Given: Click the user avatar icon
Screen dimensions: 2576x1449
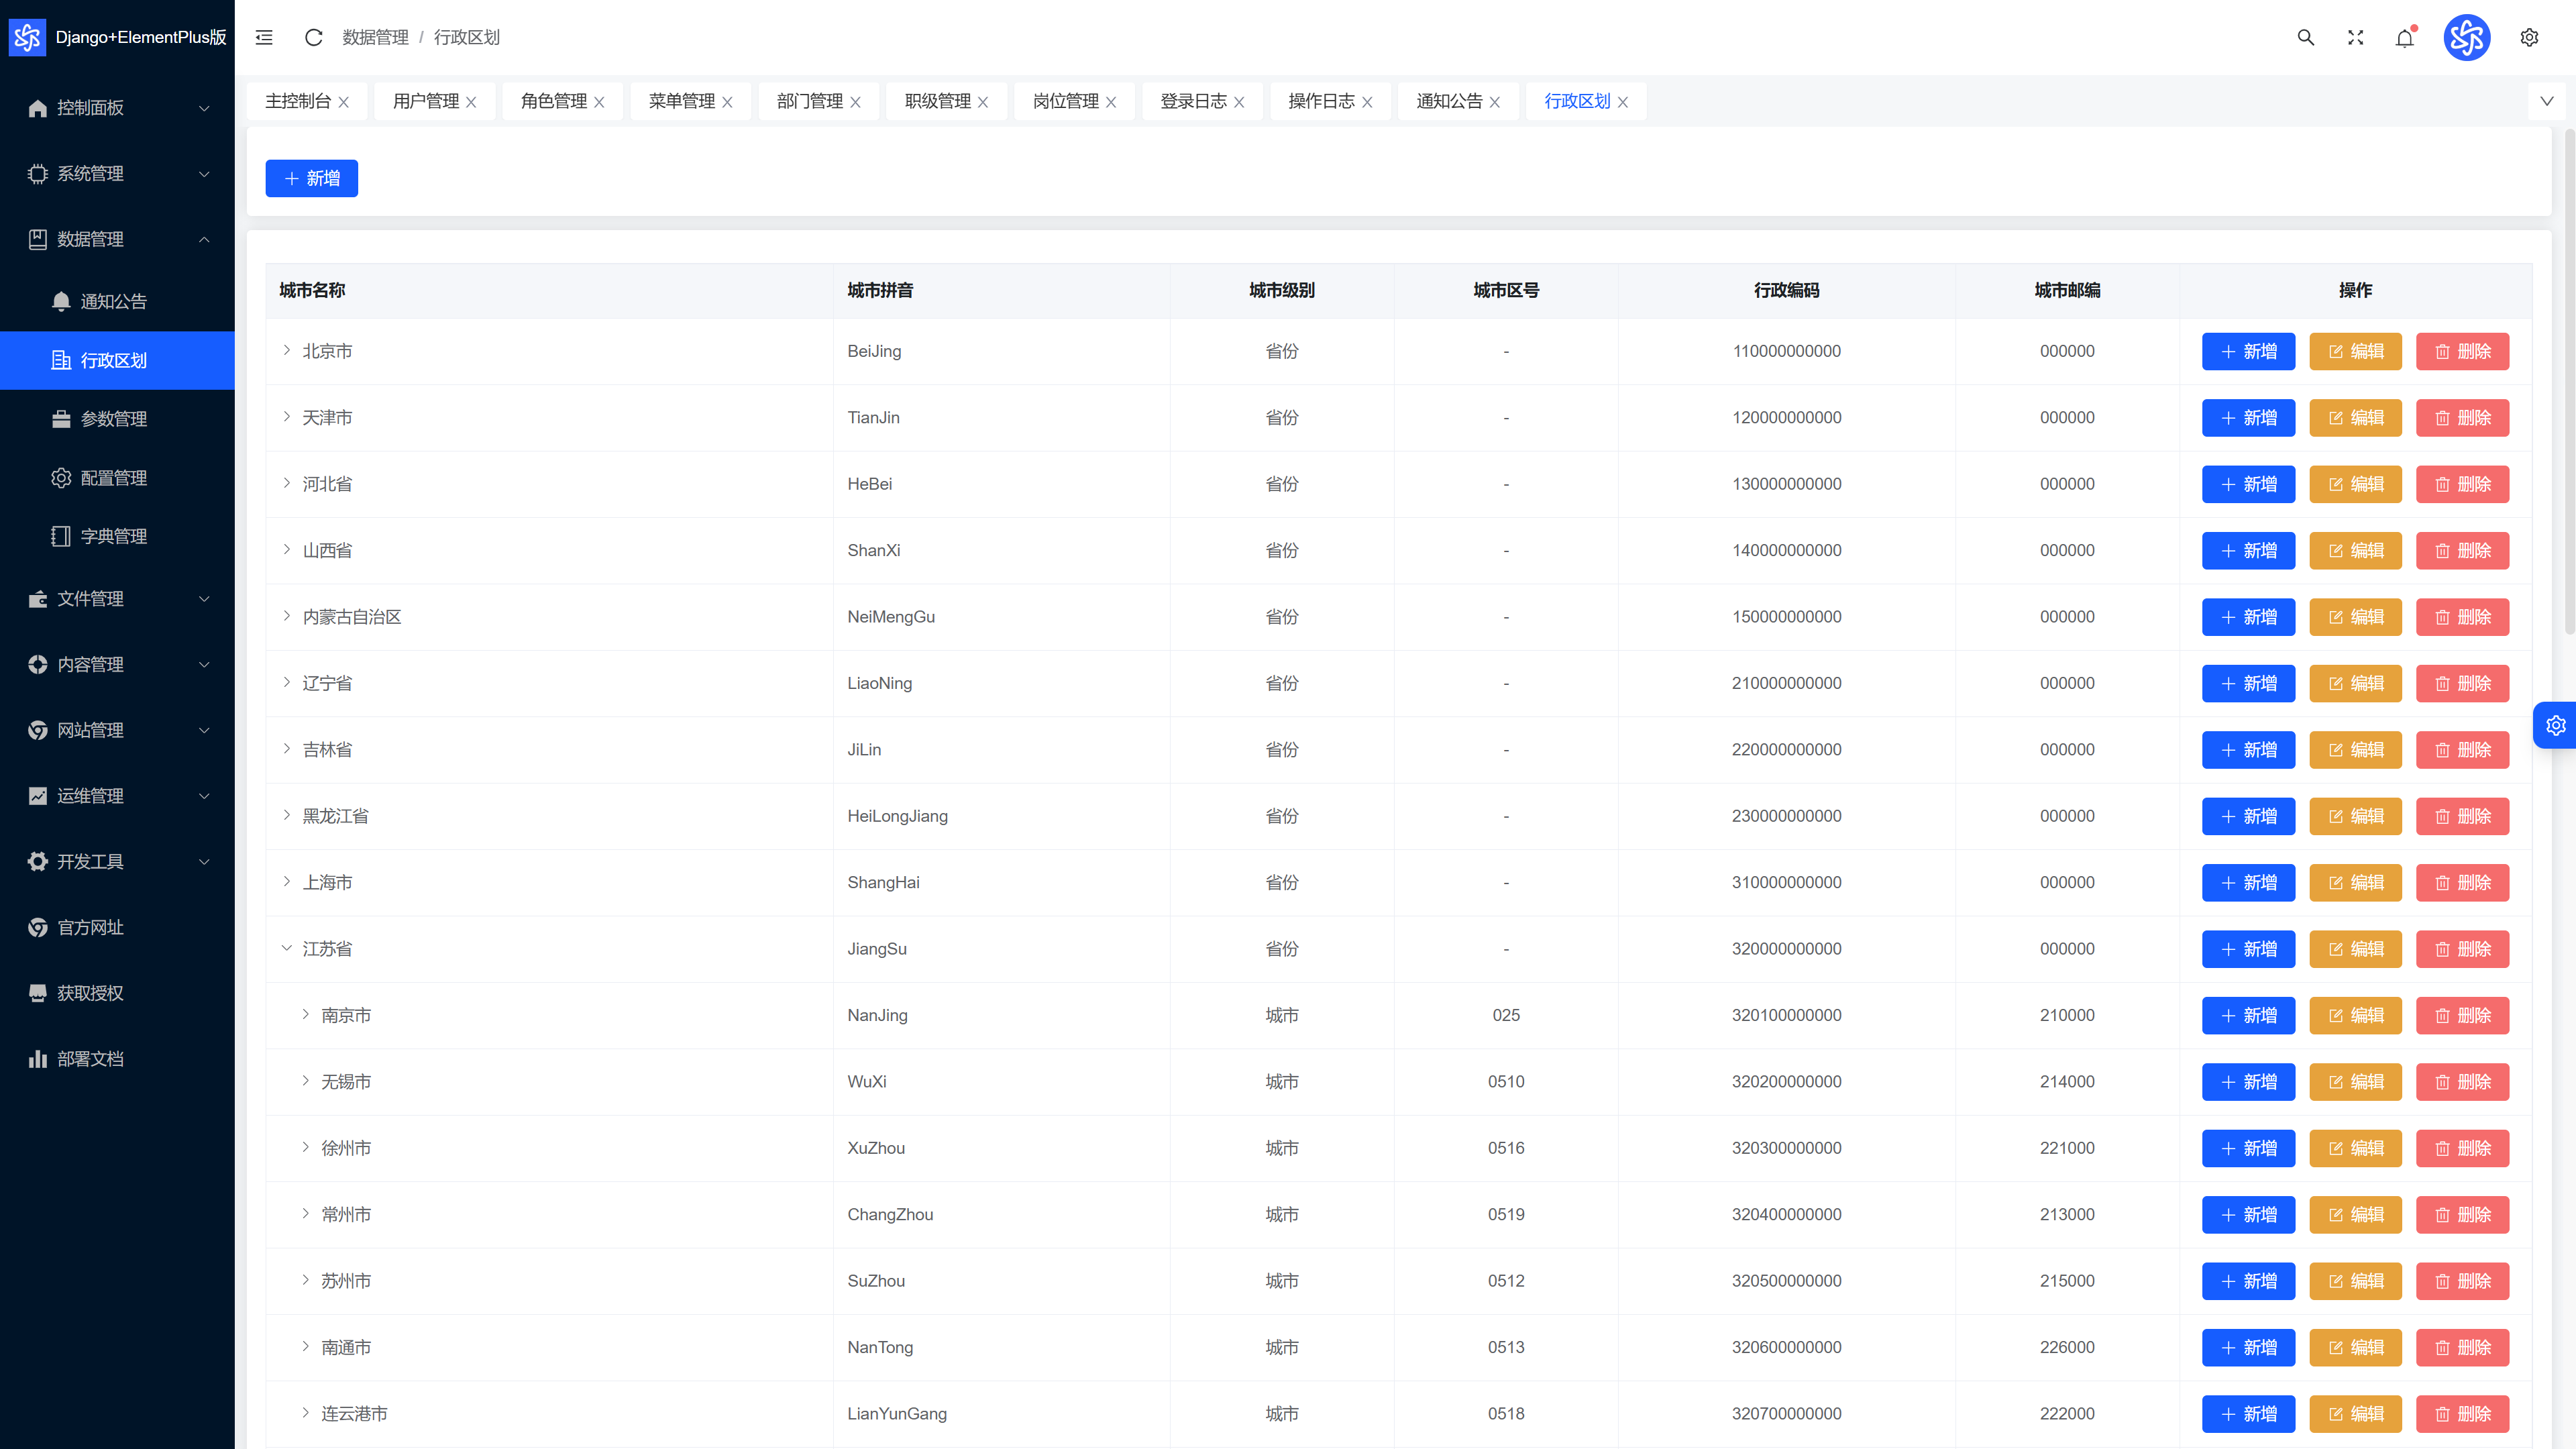Looking at the screenshot, I should coord(2466,37).
